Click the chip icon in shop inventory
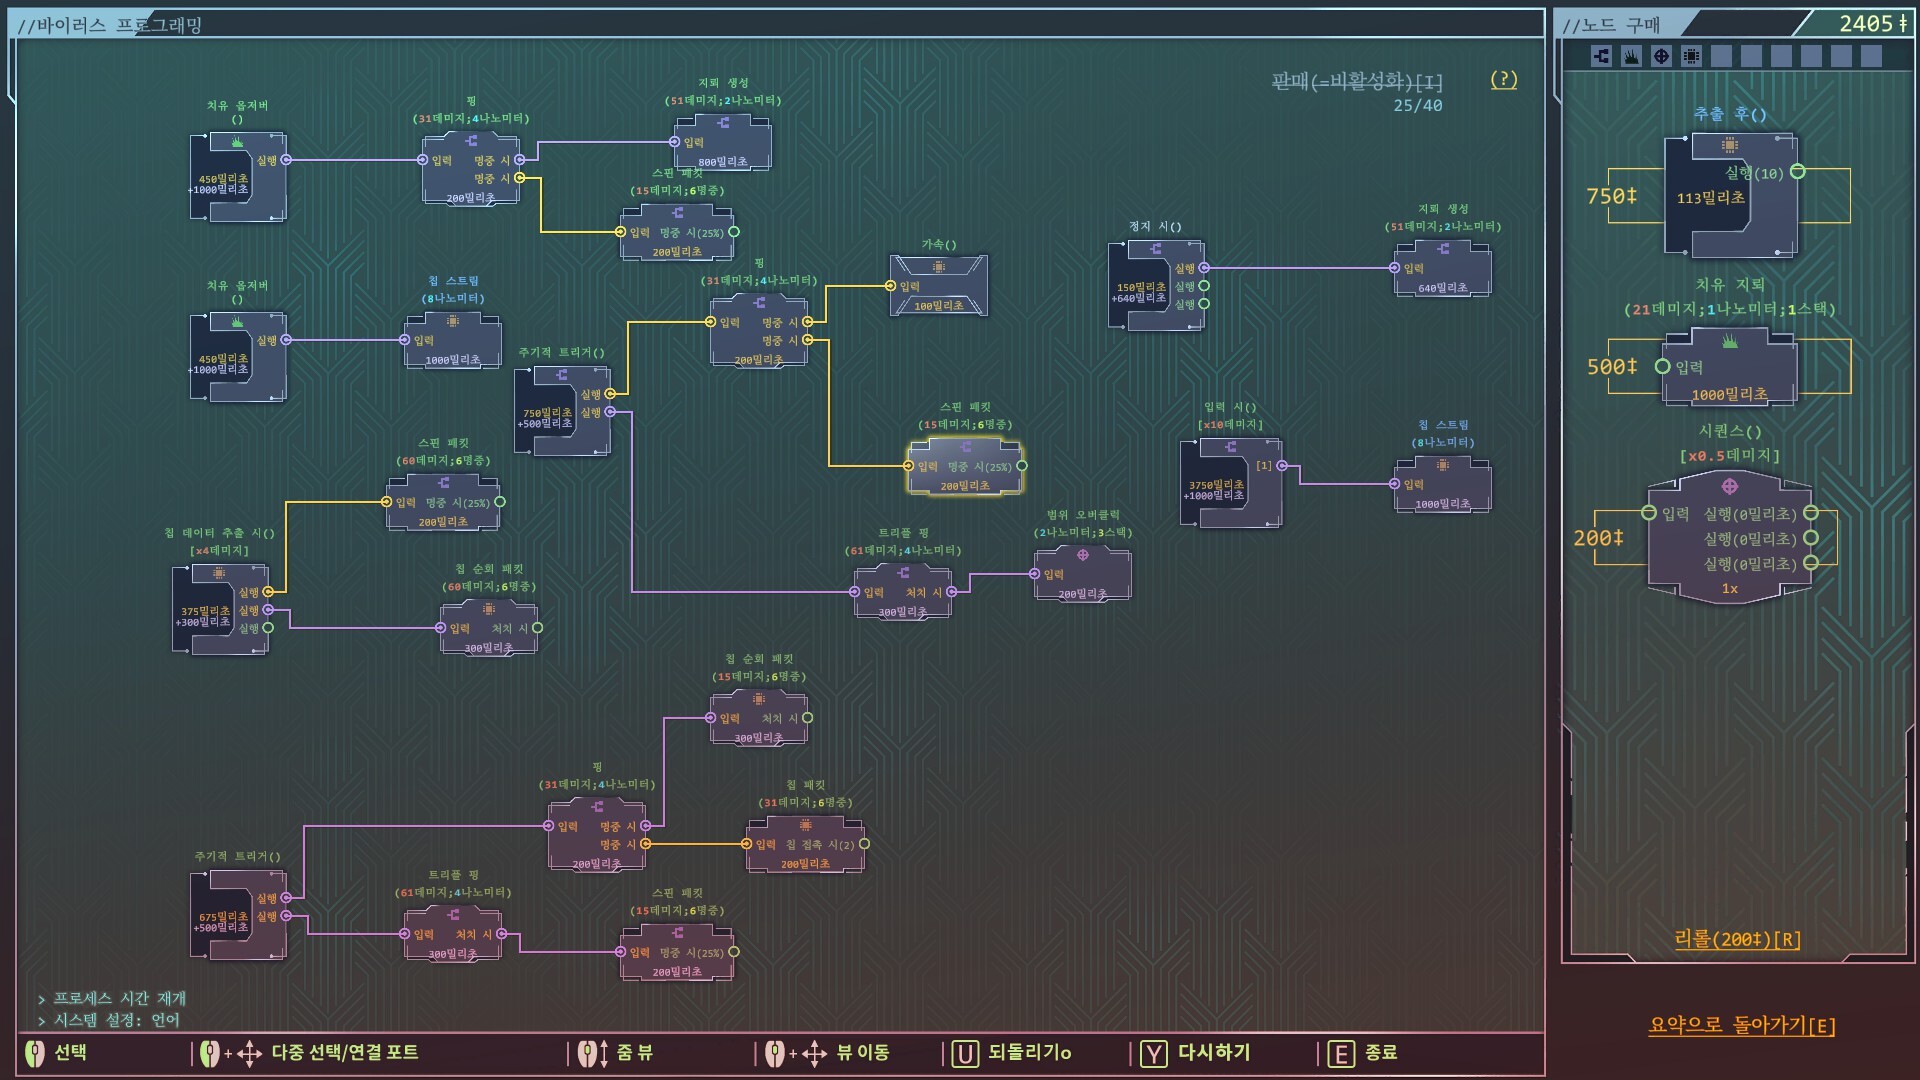 pos(1691,56)
